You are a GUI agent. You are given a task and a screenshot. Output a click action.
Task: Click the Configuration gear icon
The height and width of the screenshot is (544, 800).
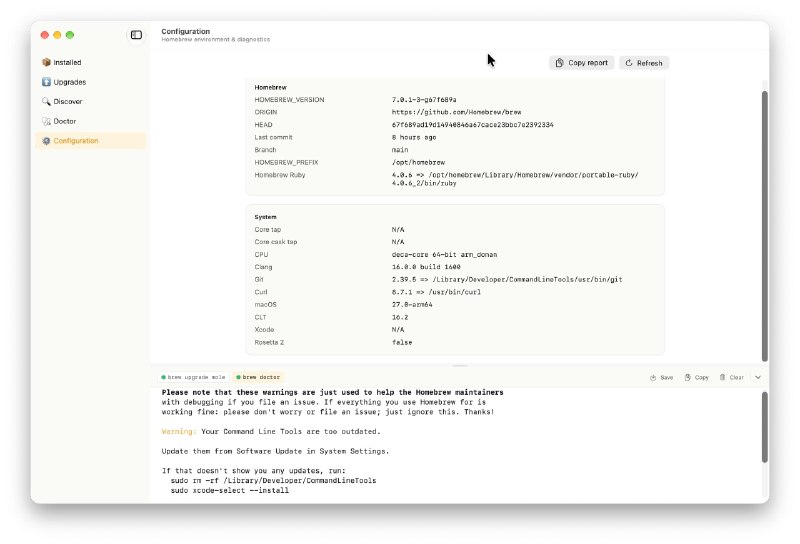click(x=46, y=140)
